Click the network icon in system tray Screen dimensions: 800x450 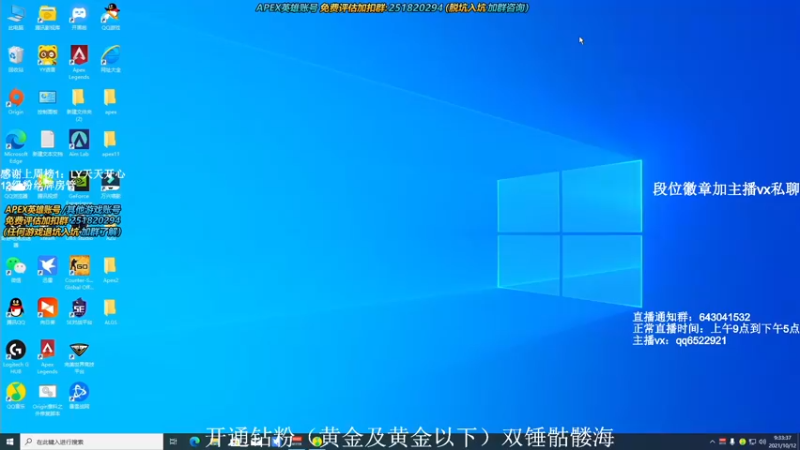[753, 442]
